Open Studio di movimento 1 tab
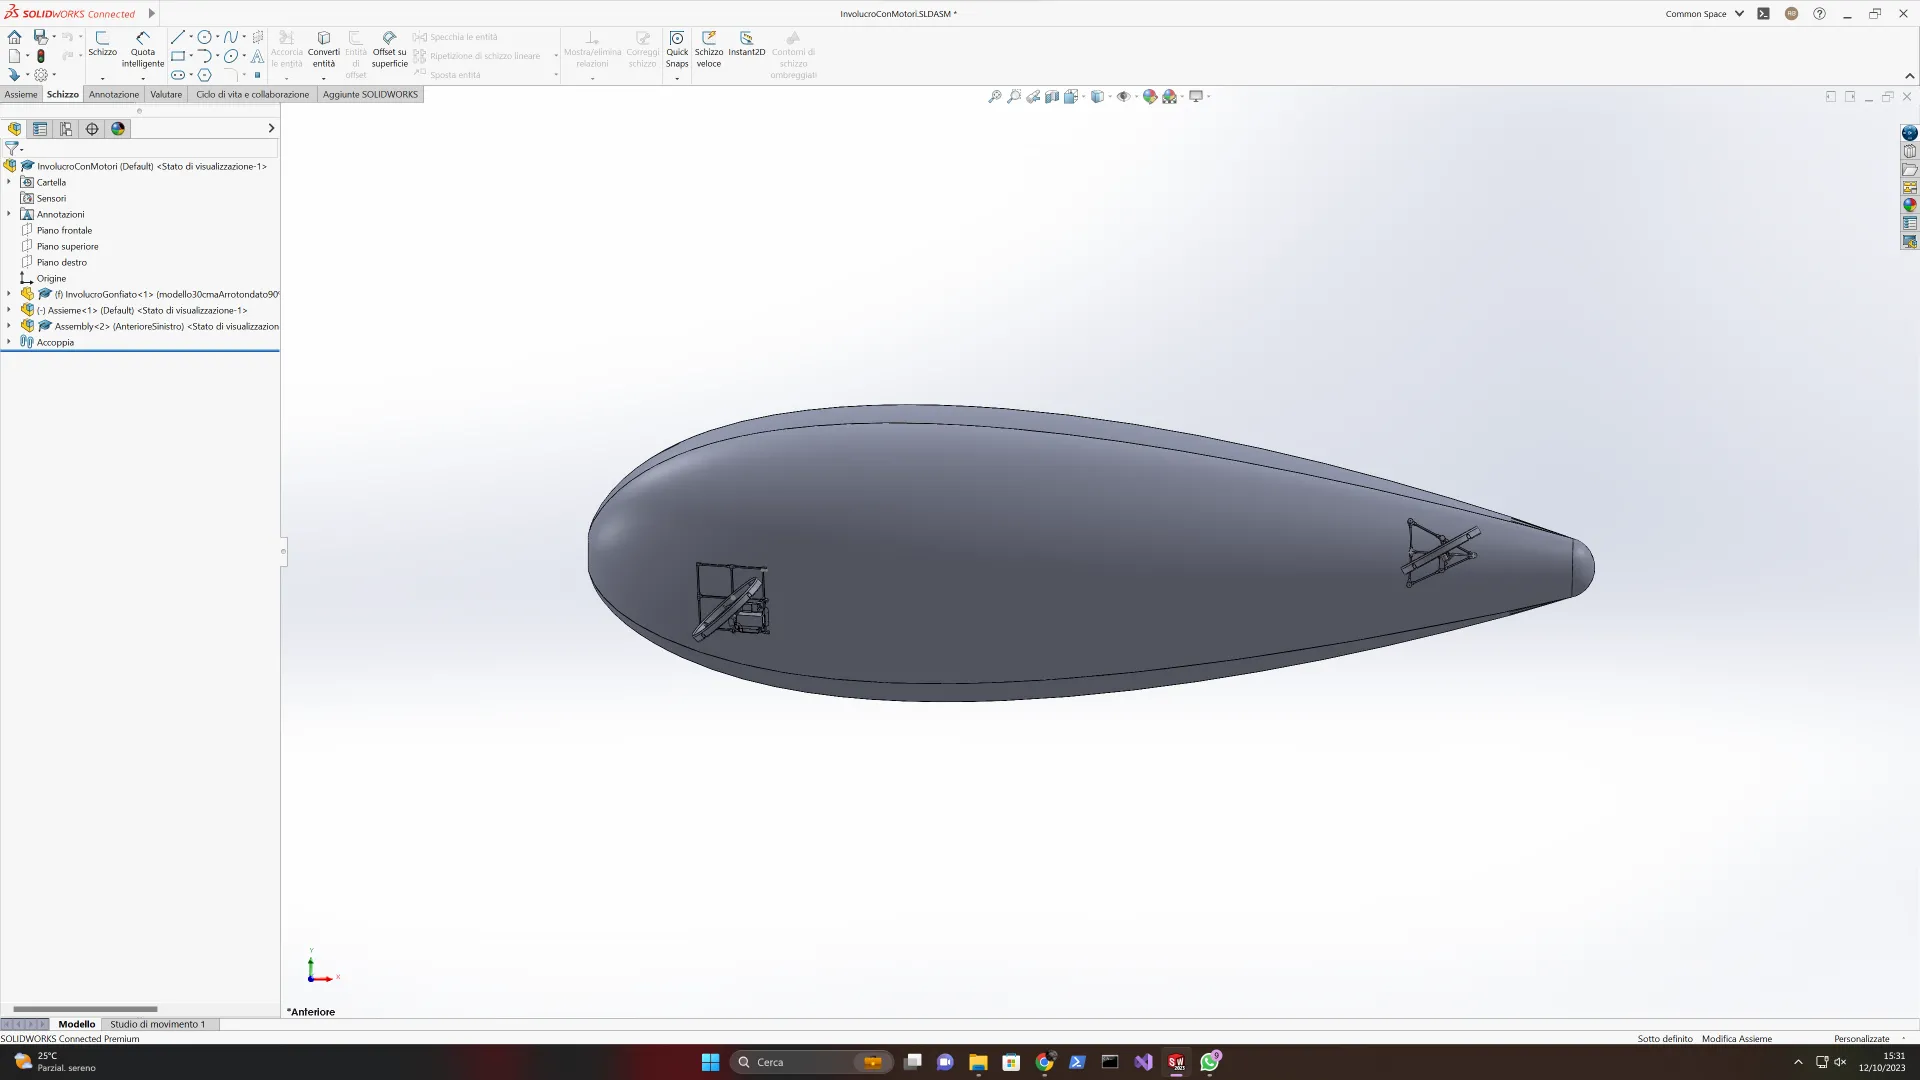This screenshot has width=1920, height=1080. 157,1024
